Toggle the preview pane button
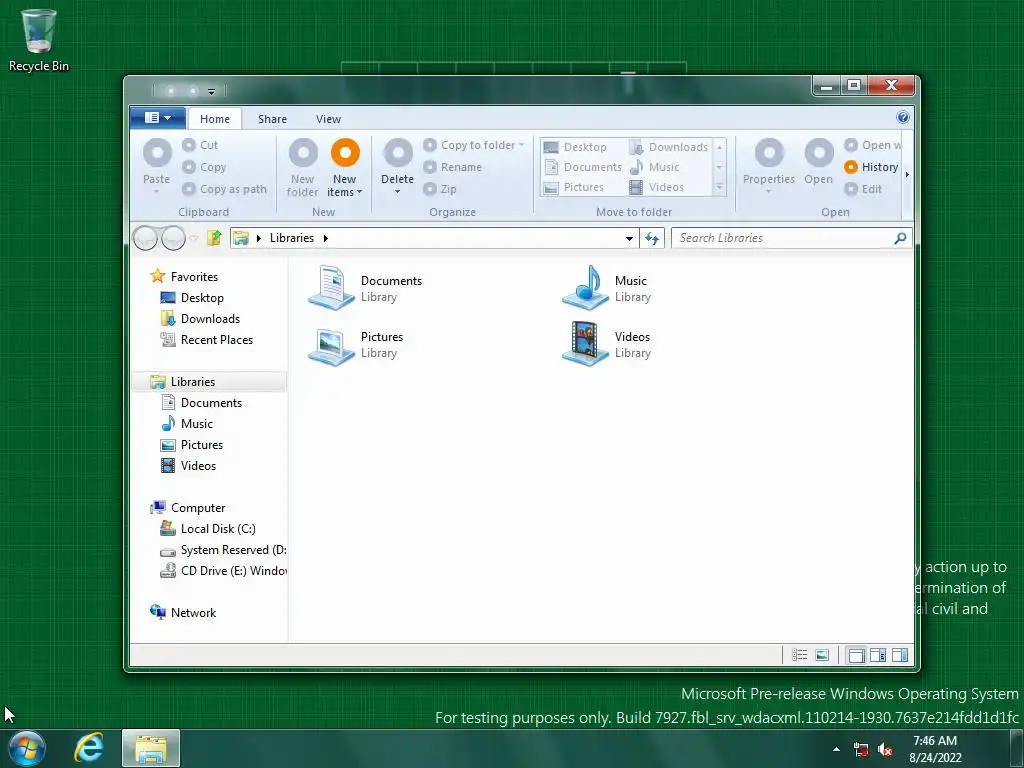This screenshot has height=768, width=1024. (900, 655)
